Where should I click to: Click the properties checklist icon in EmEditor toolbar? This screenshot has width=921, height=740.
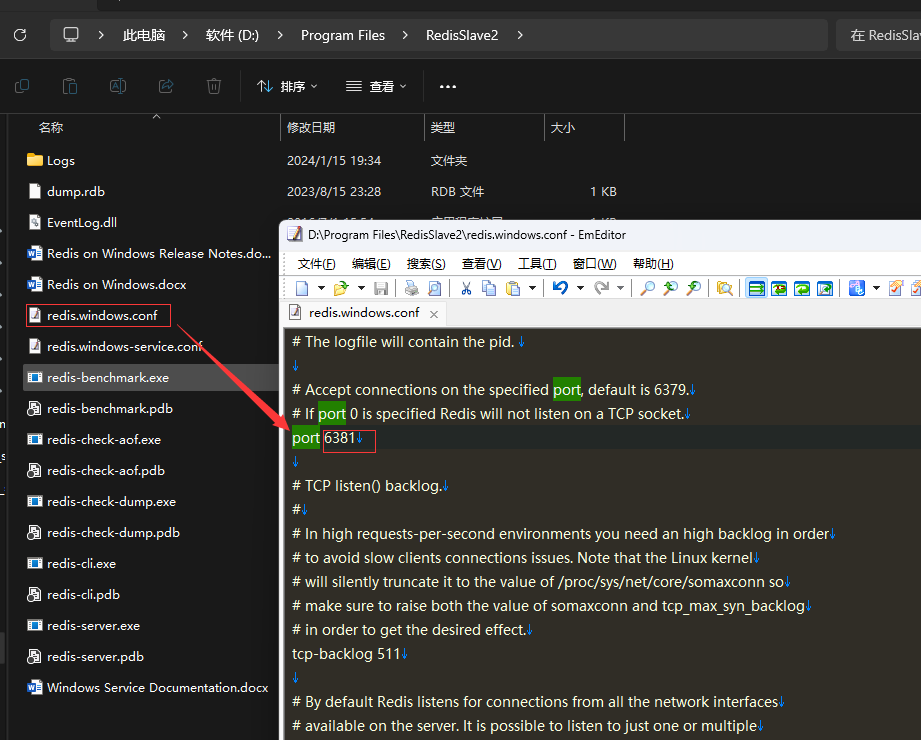pos(896,288)
